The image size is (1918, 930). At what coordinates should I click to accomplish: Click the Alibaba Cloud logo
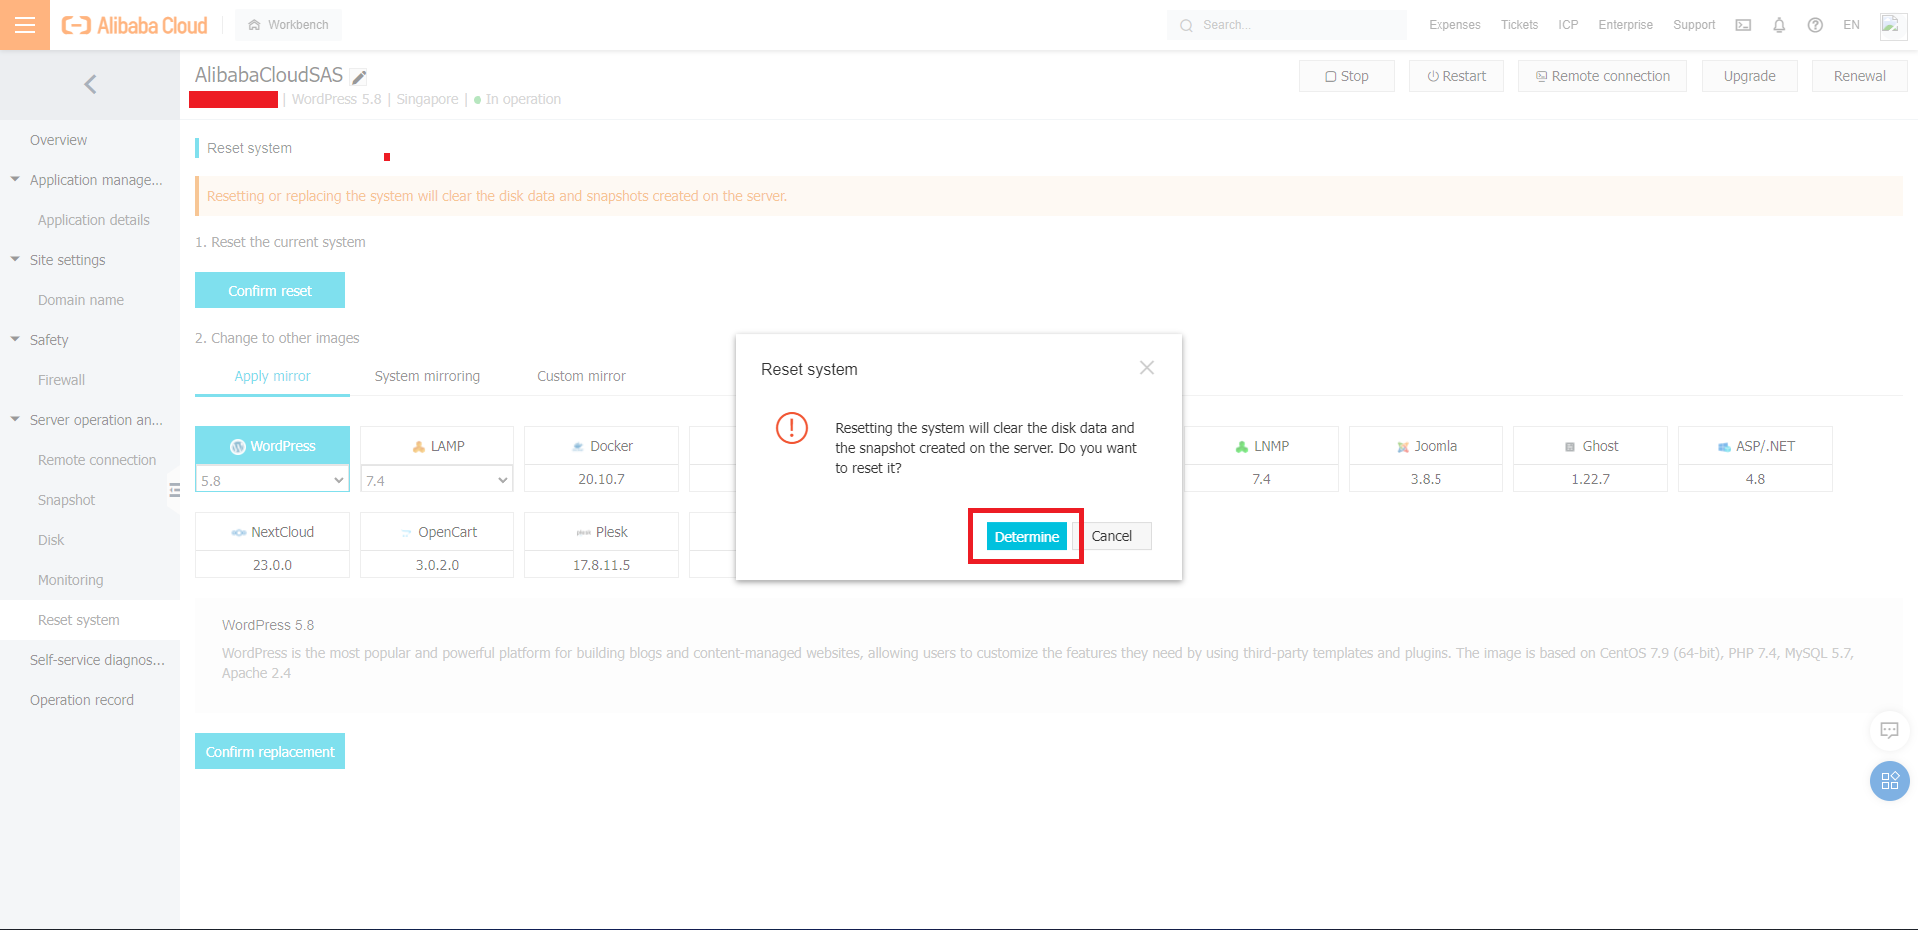tap(135, 25)
